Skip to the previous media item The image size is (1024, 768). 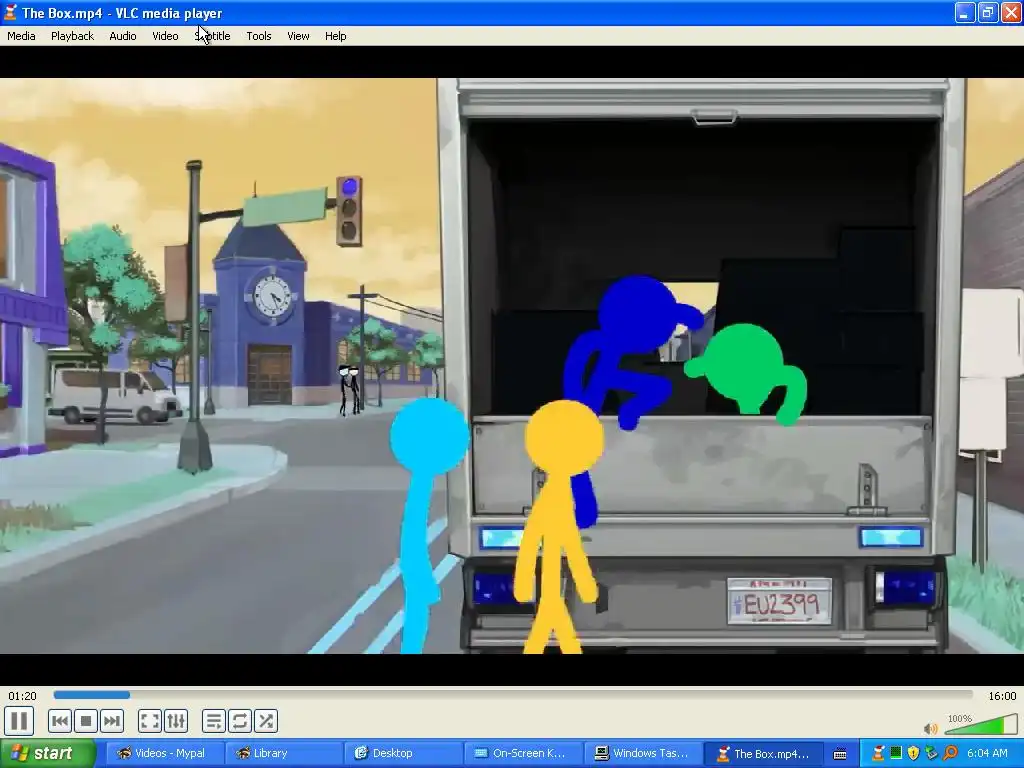click(x=59, y=721)
